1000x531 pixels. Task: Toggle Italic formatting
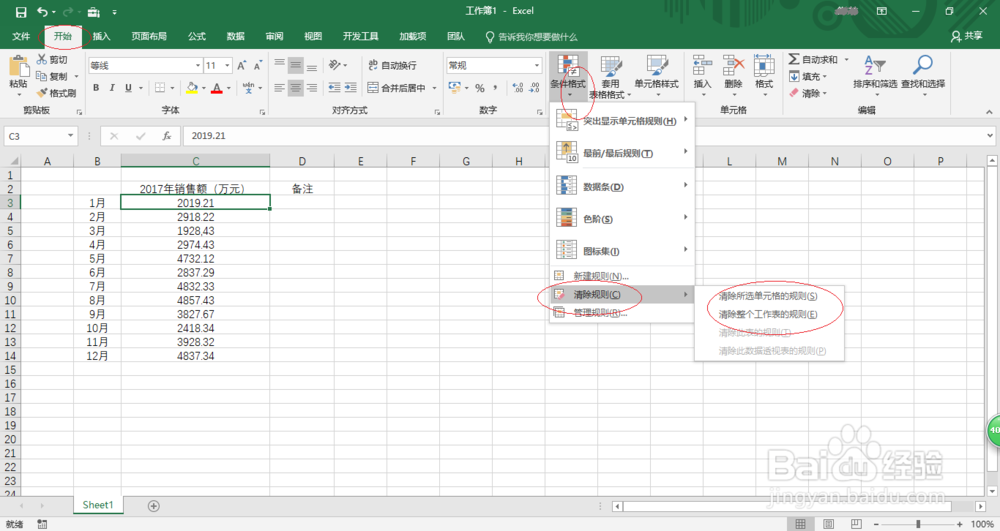112,87
